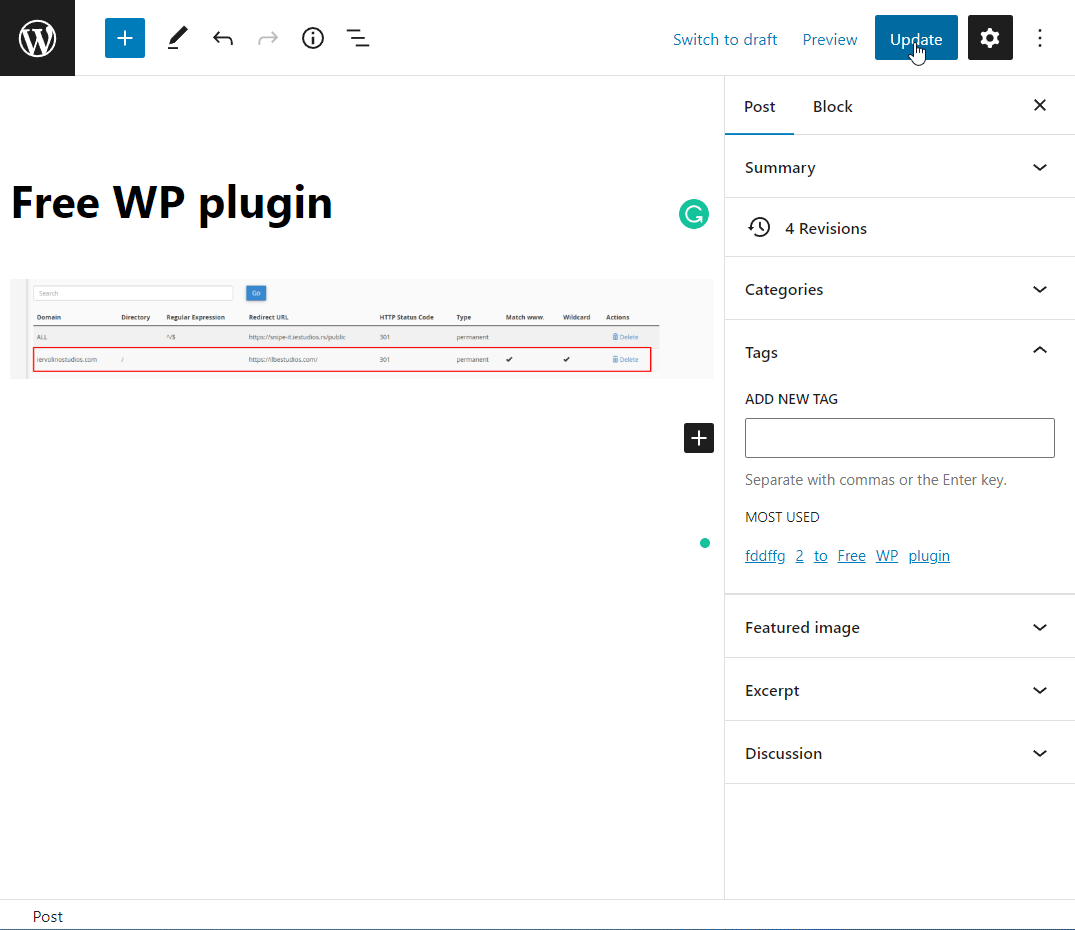Open the block inserter plus button
This screenshot has width=1075, height=930.
[125, 38]
